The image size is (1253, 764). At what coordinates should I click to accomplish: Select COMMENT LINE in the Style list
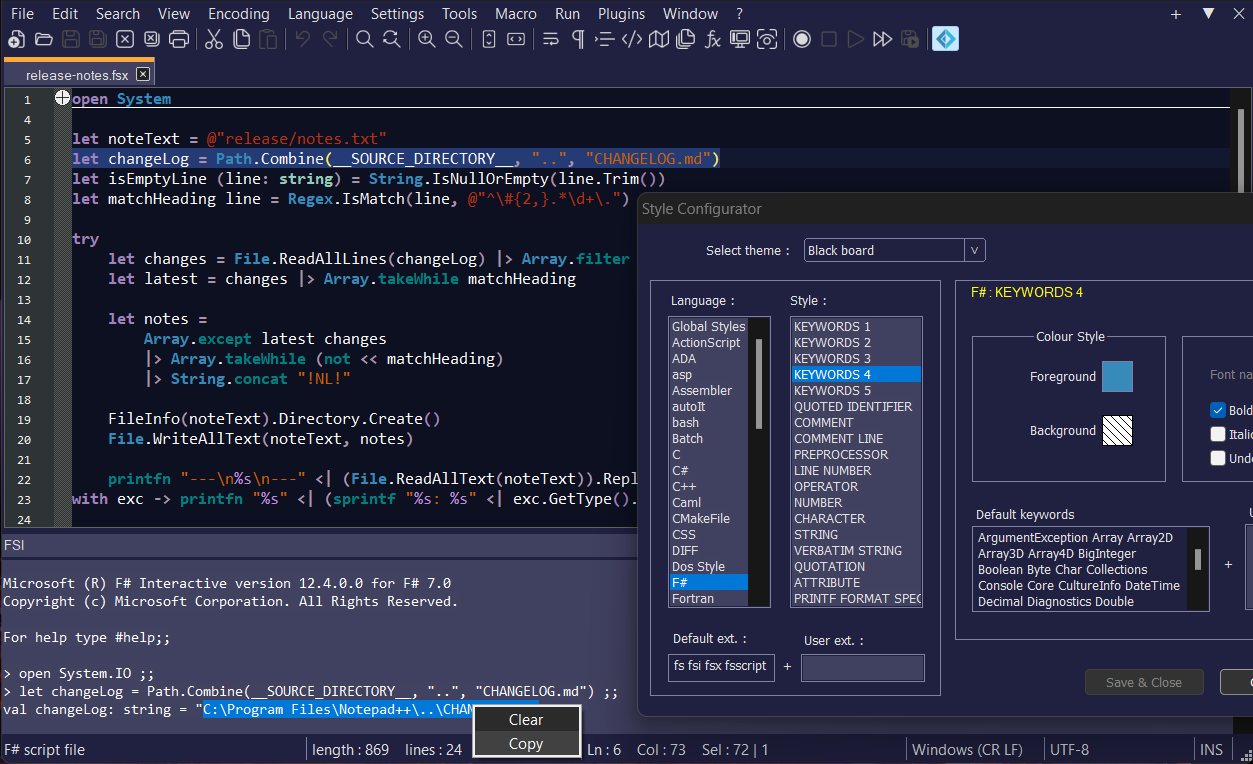pos(838,438)
